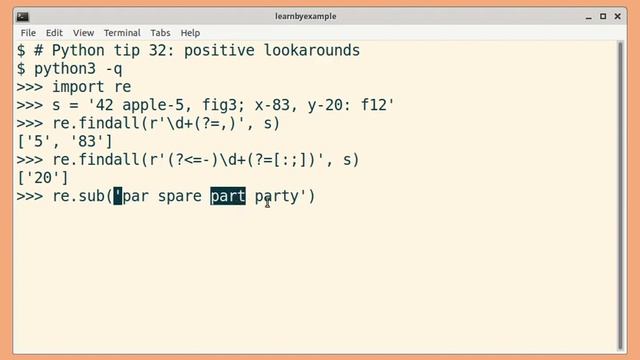Click the "['5', '83']" output line

coord(64,141)
